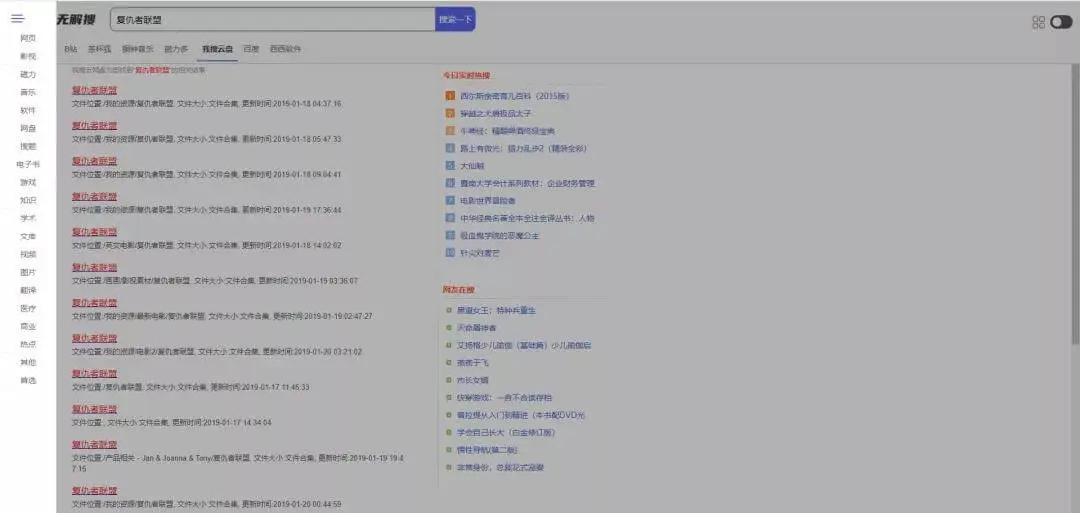Switch to the 我搜云盘 tab
Image resolution: width=1080 pixels, height=513 pixels.
[218, 49]
